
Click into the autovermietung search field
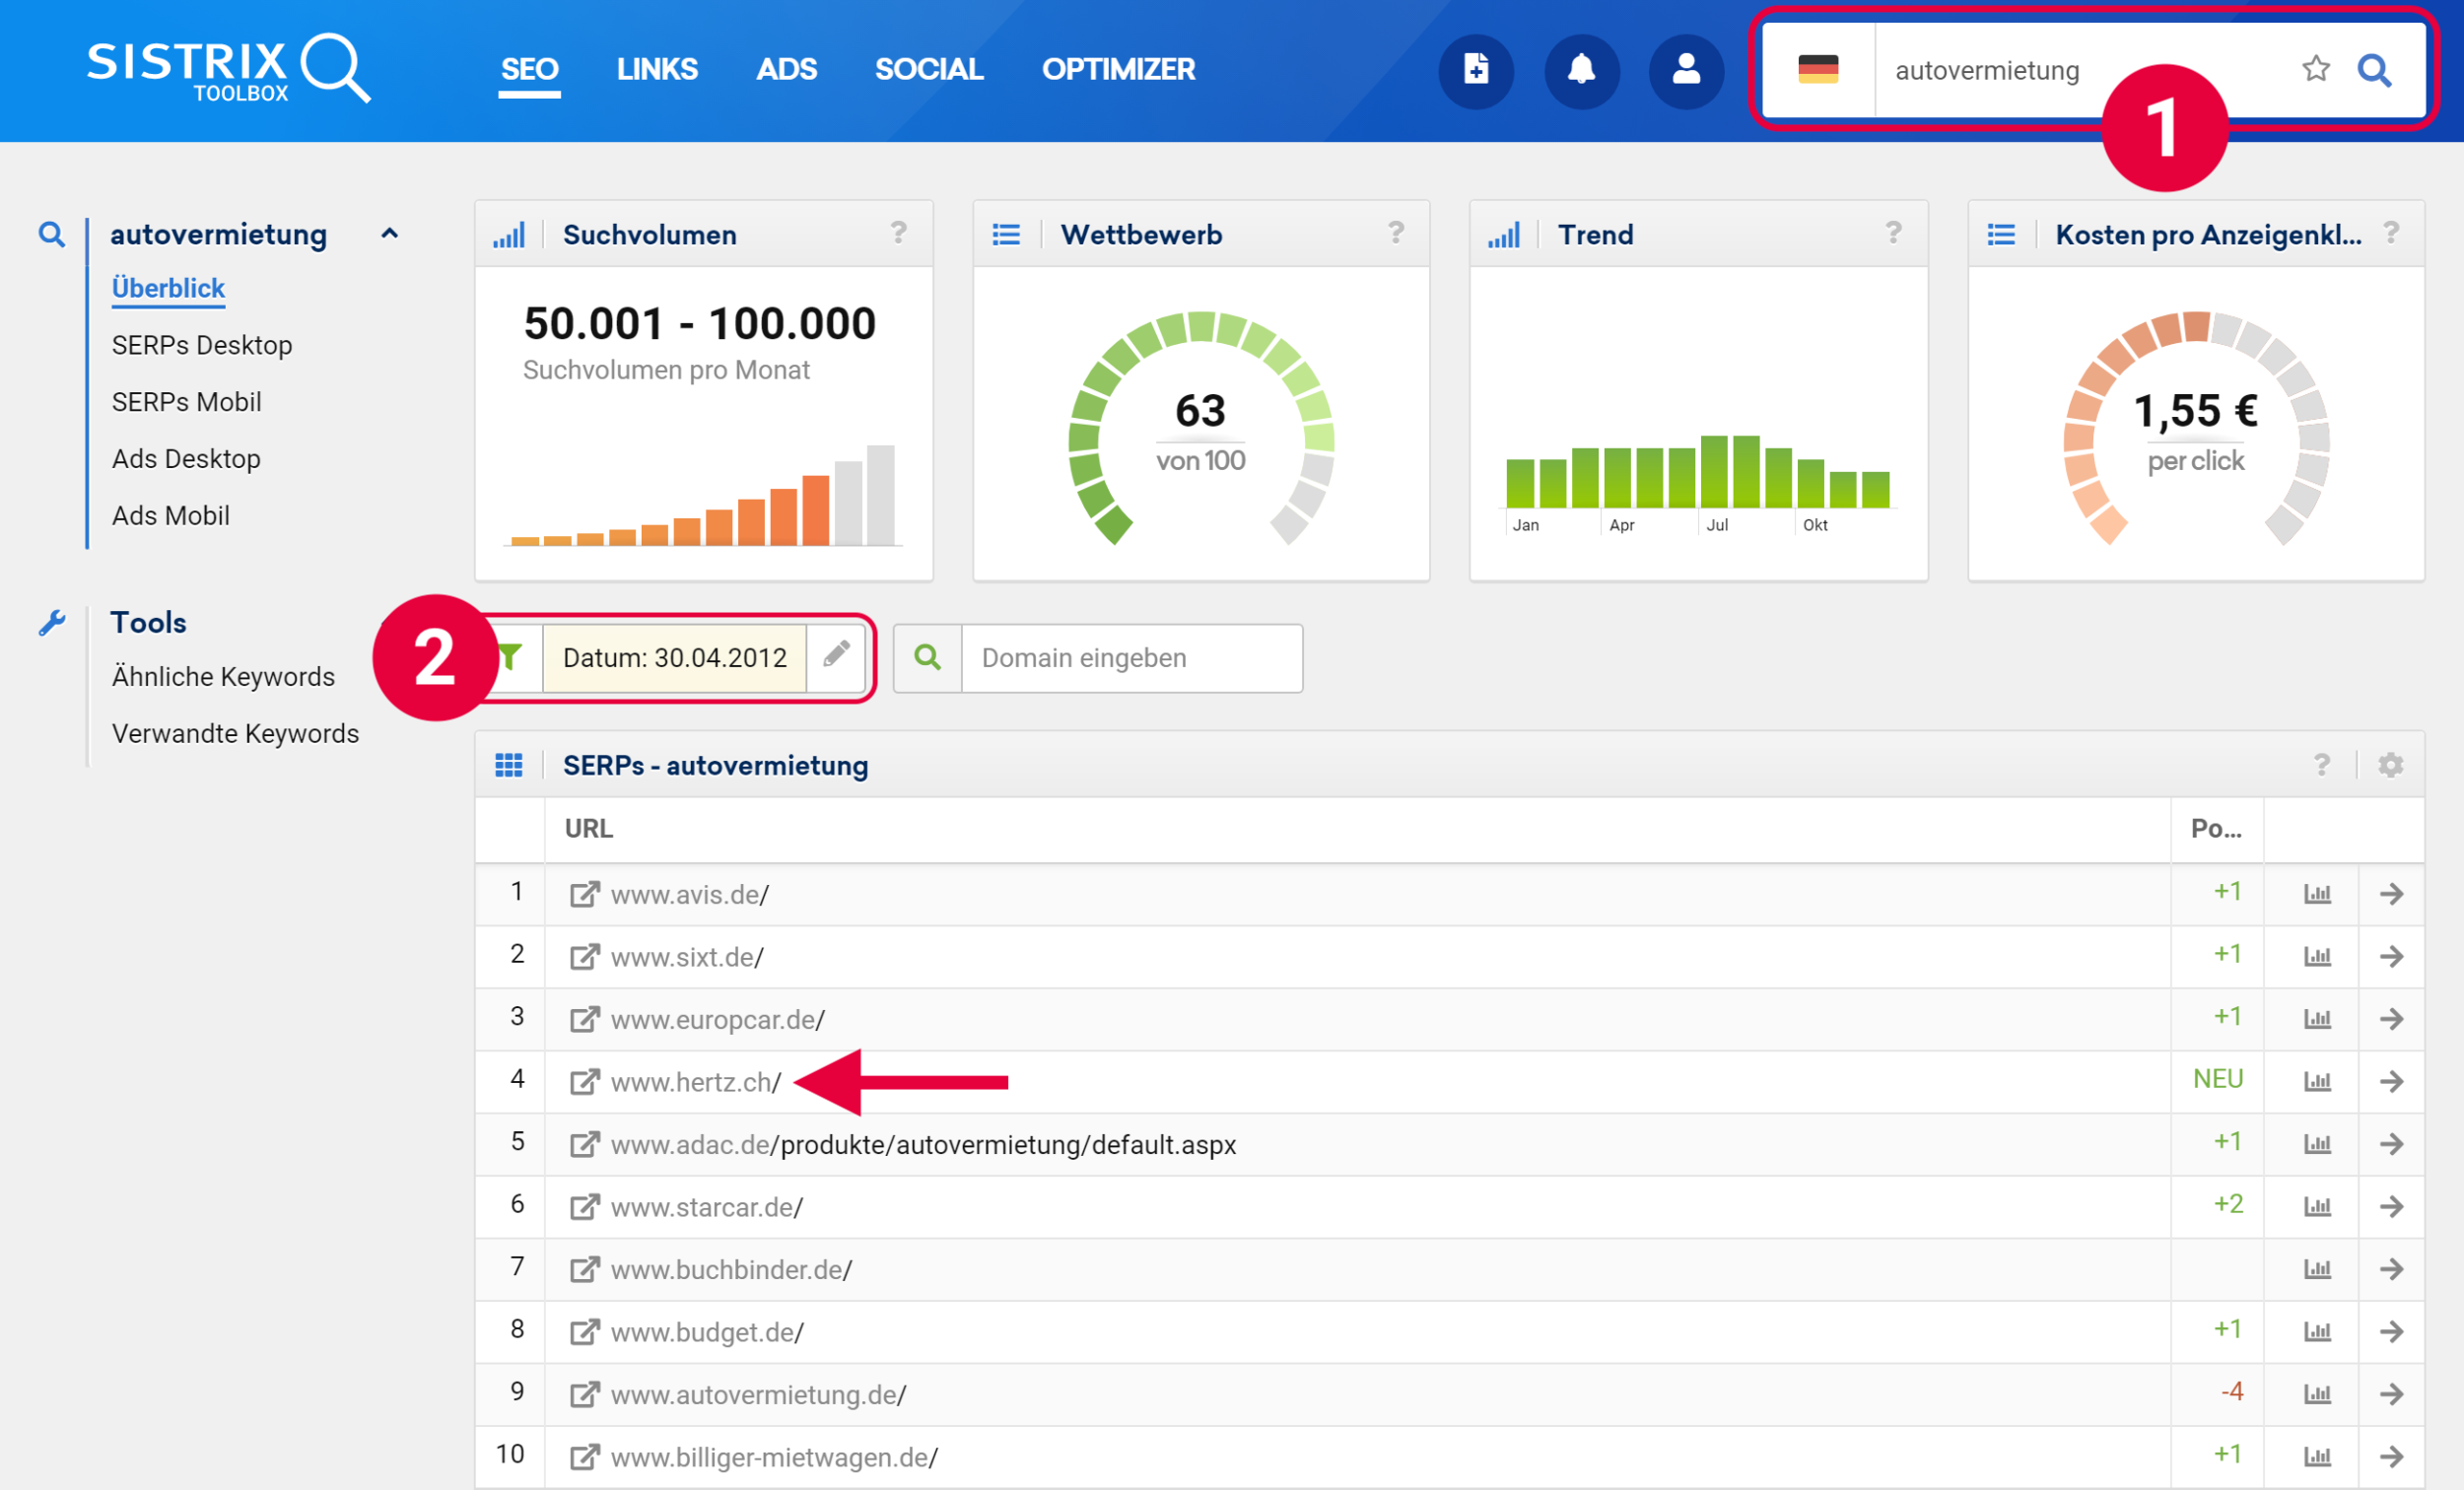click(x=2080, y=70)
